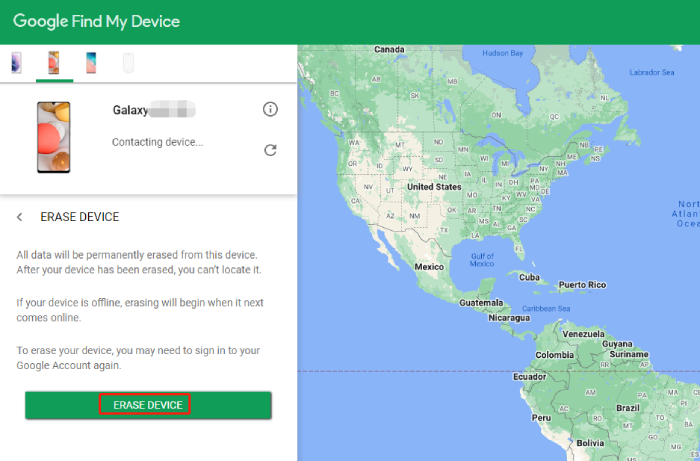Screen dimensions: 700x461
Task: Click the Canada label on the map
Action: coord(388,49)
